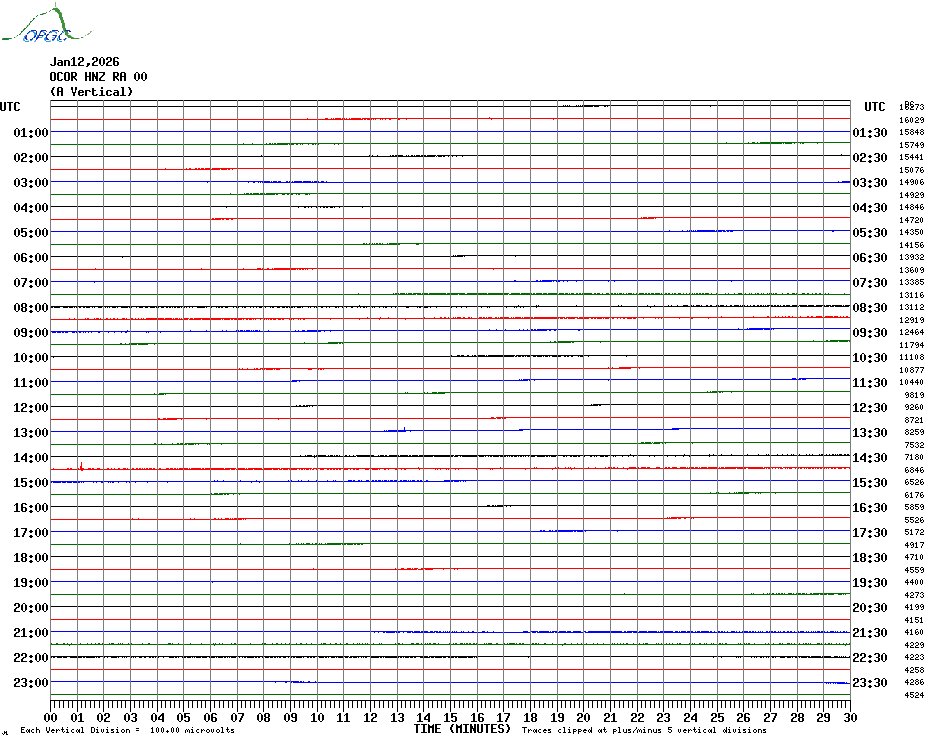Click the value 12464 in the right column
930x744 pixels.
pyautogui.click(x=912, y=332)
